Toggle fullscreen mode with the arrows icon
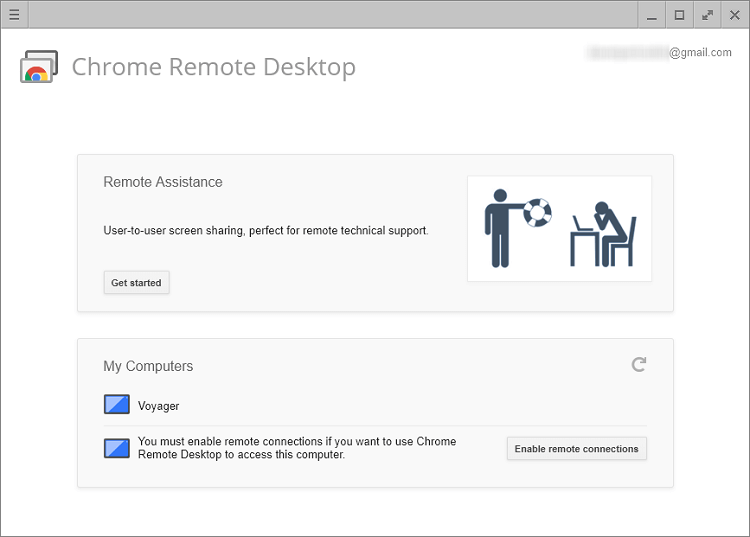This screenshot has height=537, width=750. (x=707, y=15)
